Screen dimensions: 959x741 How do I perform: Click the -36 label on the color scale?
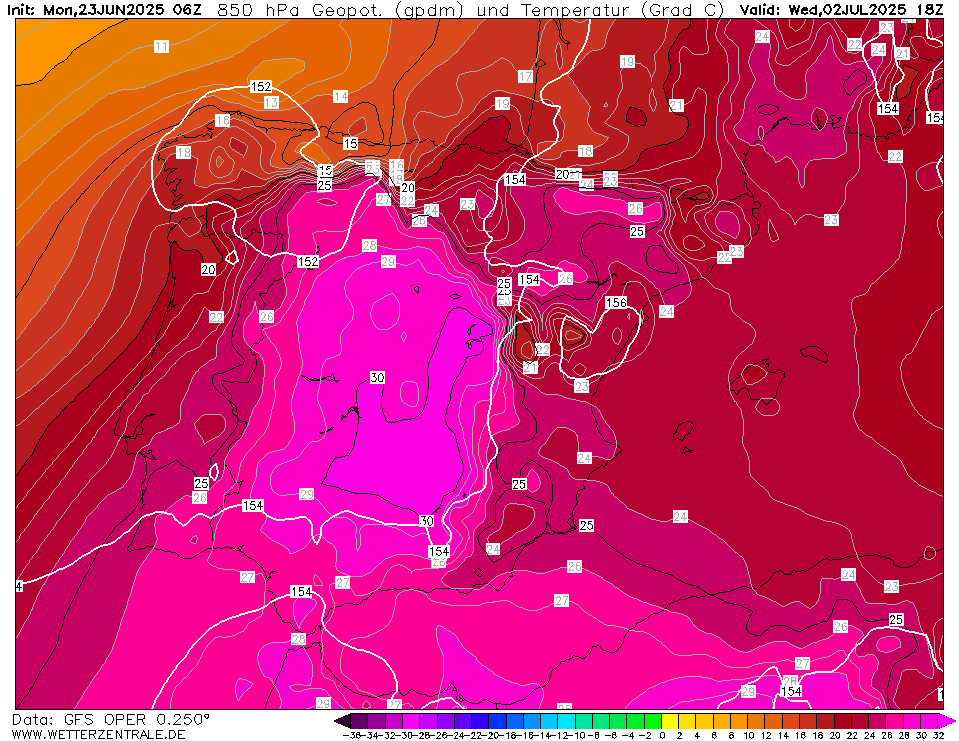(x=352, y=735)
